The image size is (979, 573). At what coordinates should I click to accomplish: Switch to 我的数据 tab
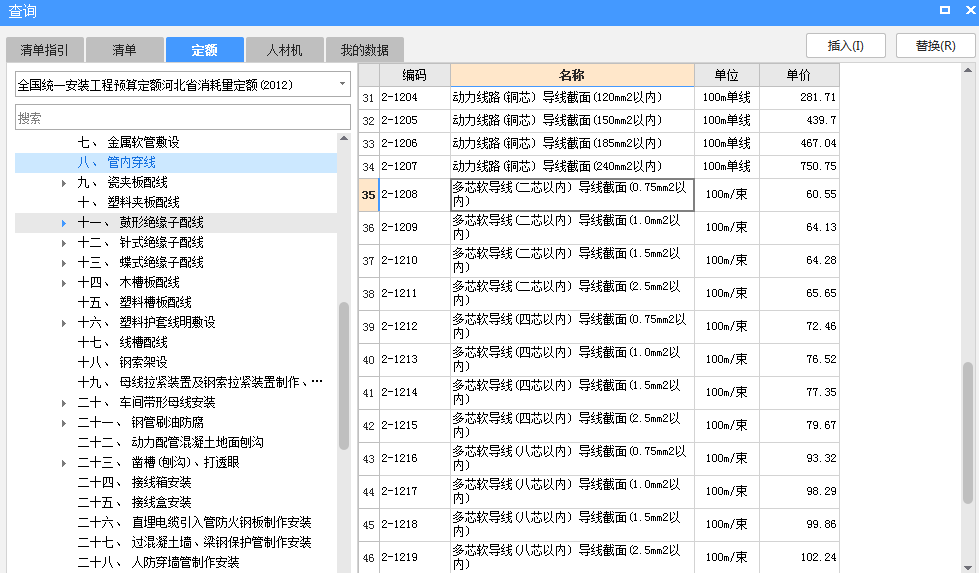(x=364, y=50)
